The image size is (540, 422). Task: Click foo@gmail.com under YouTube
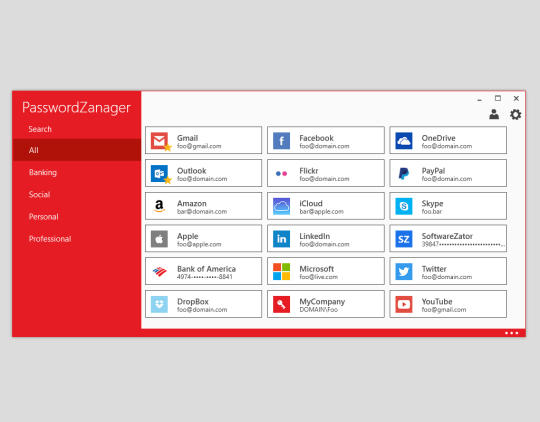point(444,310)
